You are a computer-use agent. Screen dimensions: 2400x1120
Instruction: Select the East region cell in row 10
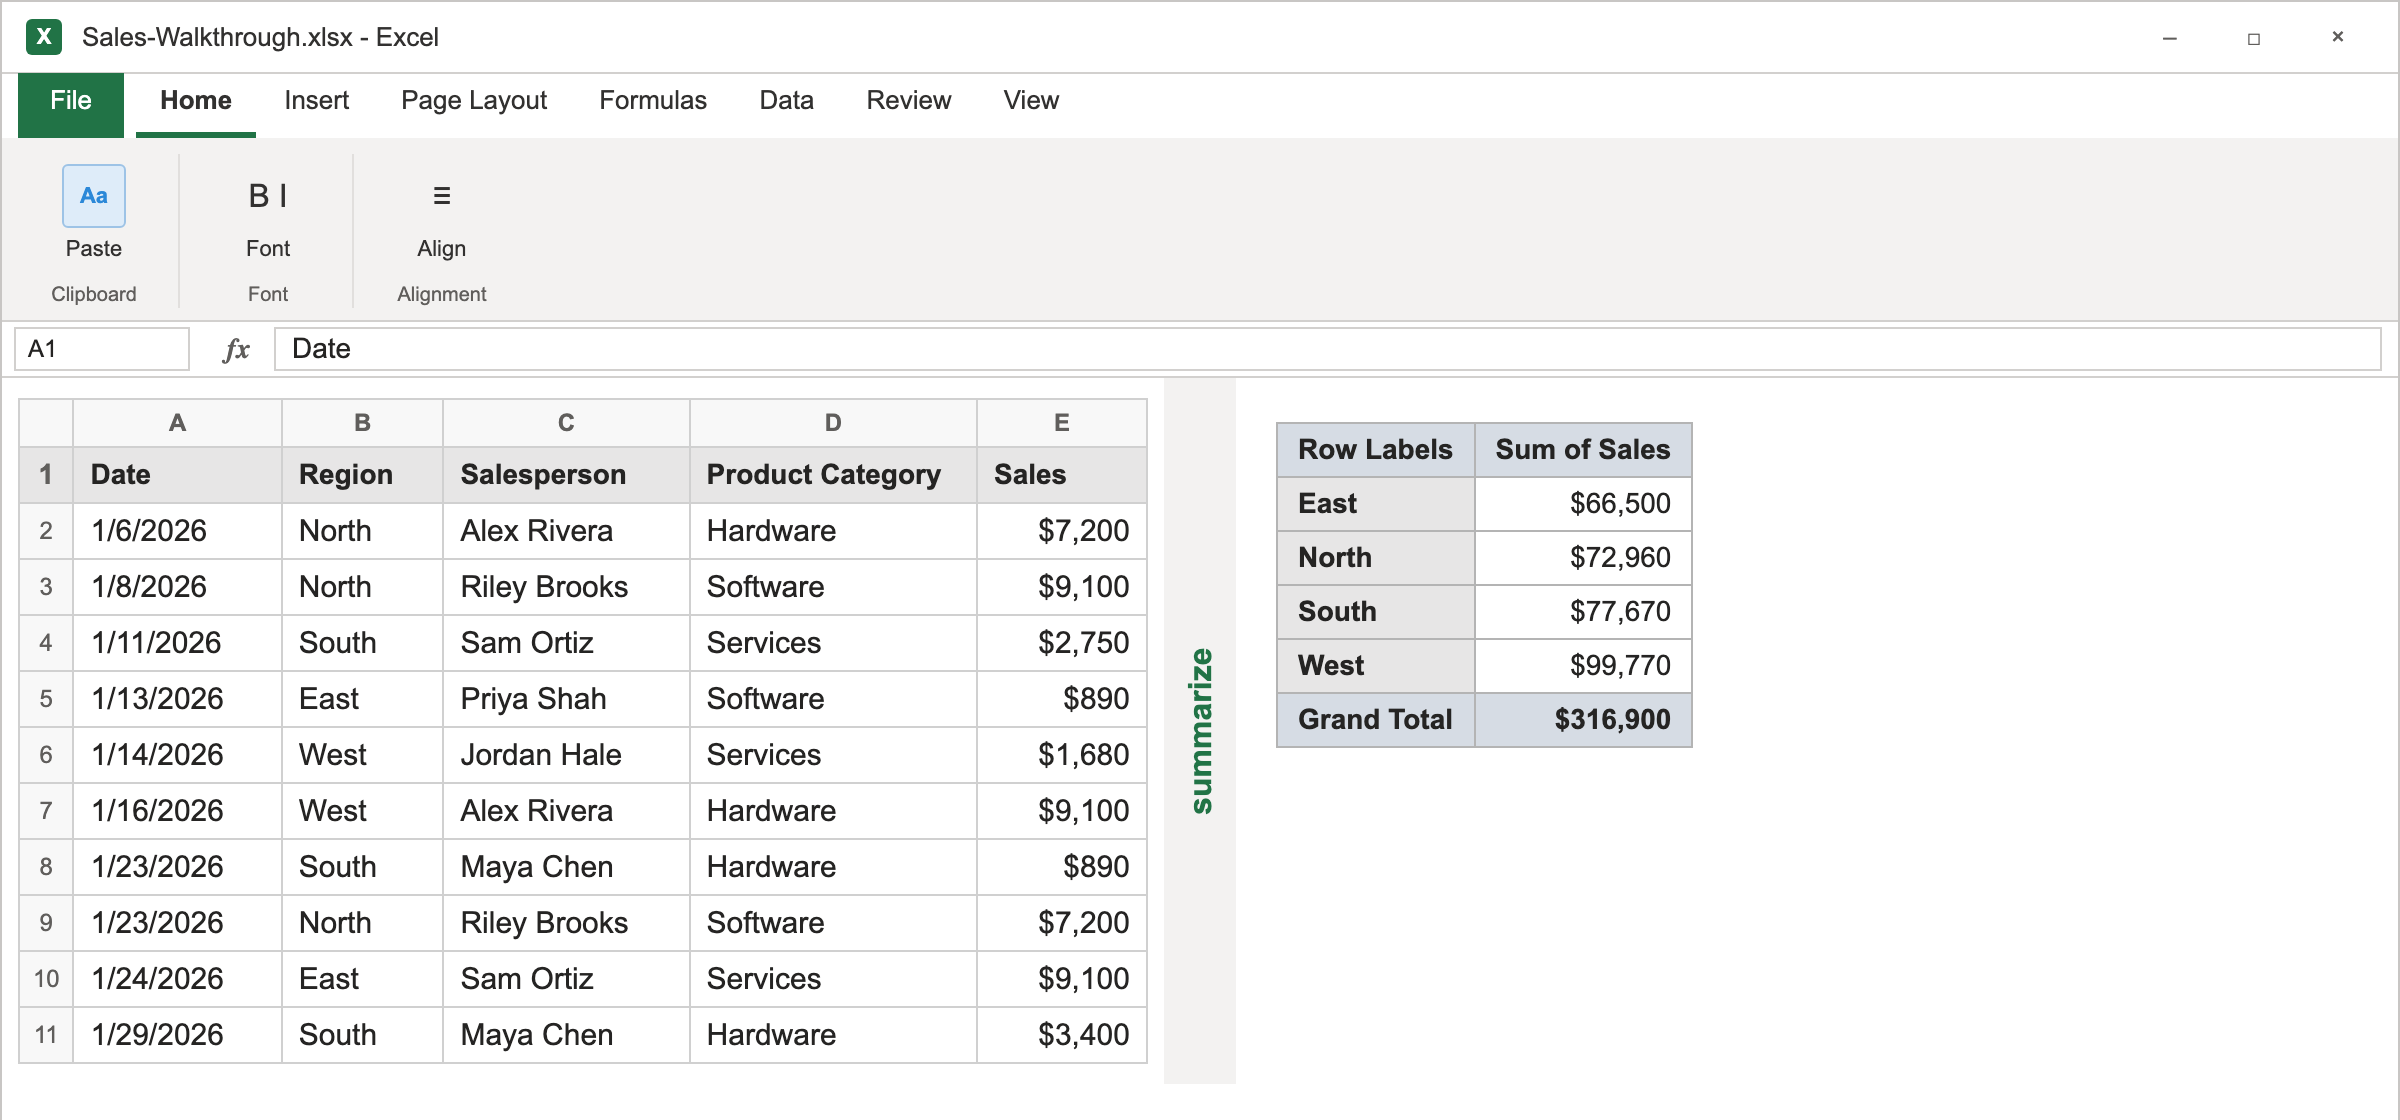pos(362,979)
